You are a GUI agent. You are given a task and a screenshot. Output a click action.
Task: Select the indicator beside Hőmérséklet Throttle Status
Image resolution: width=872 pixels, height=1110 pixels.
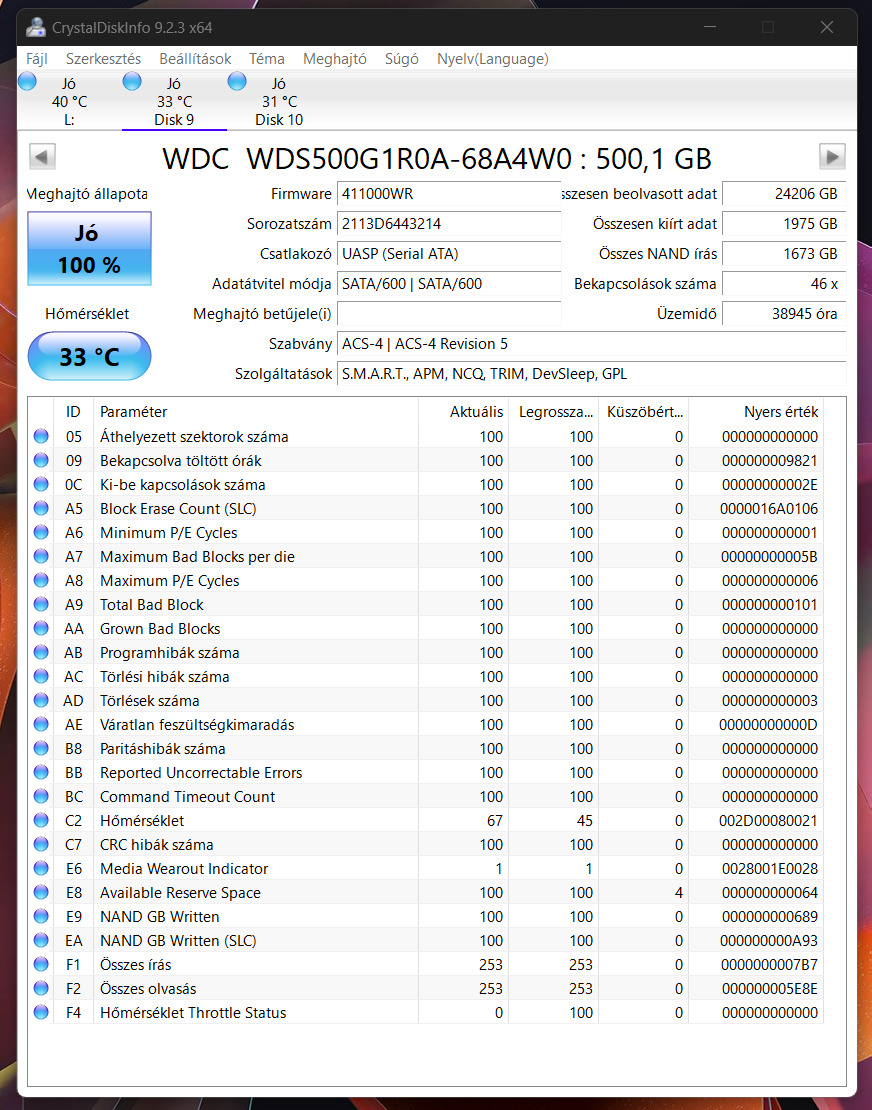click(x=40, y=1012)
